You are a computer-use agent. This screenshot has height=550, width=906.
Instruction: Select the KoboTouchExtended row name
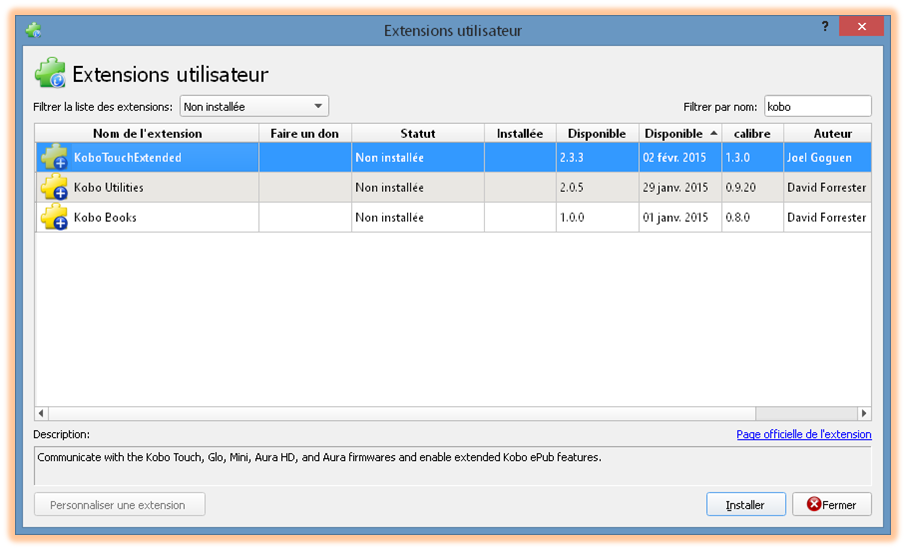[x=128, y=158]
